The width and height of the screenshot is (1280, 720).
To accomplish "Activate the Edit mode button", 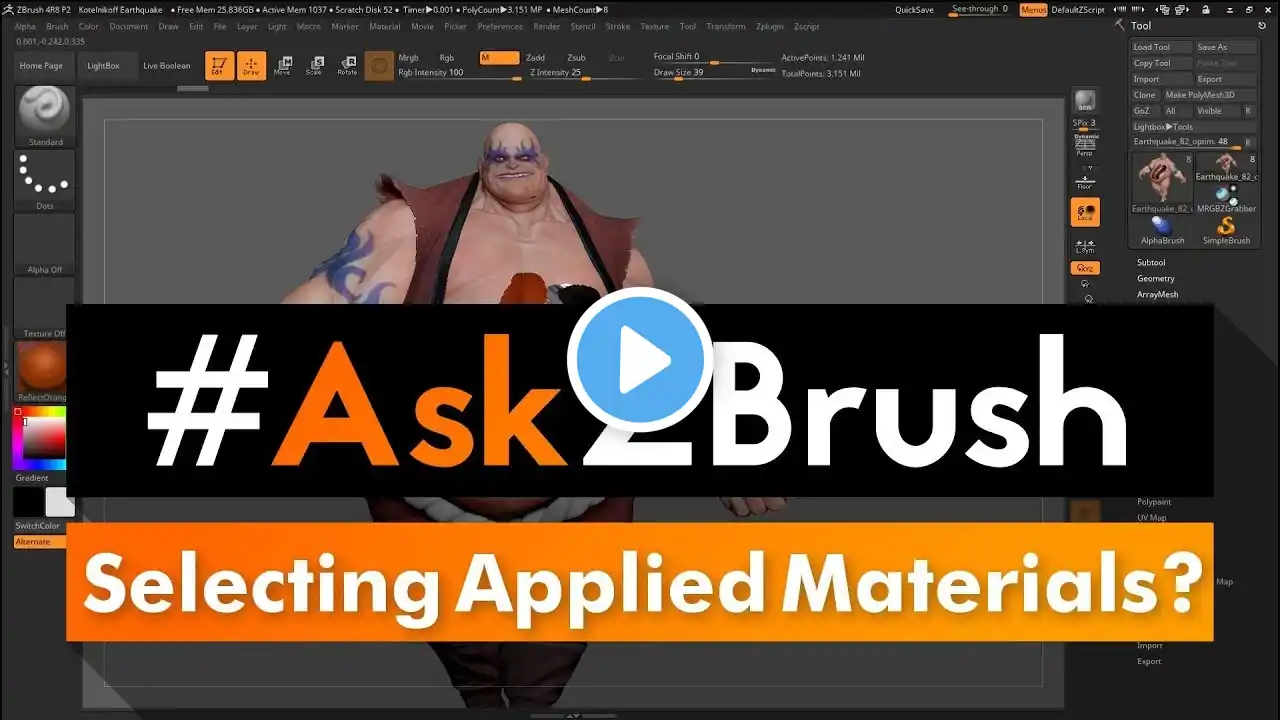I will coord(219,66).
